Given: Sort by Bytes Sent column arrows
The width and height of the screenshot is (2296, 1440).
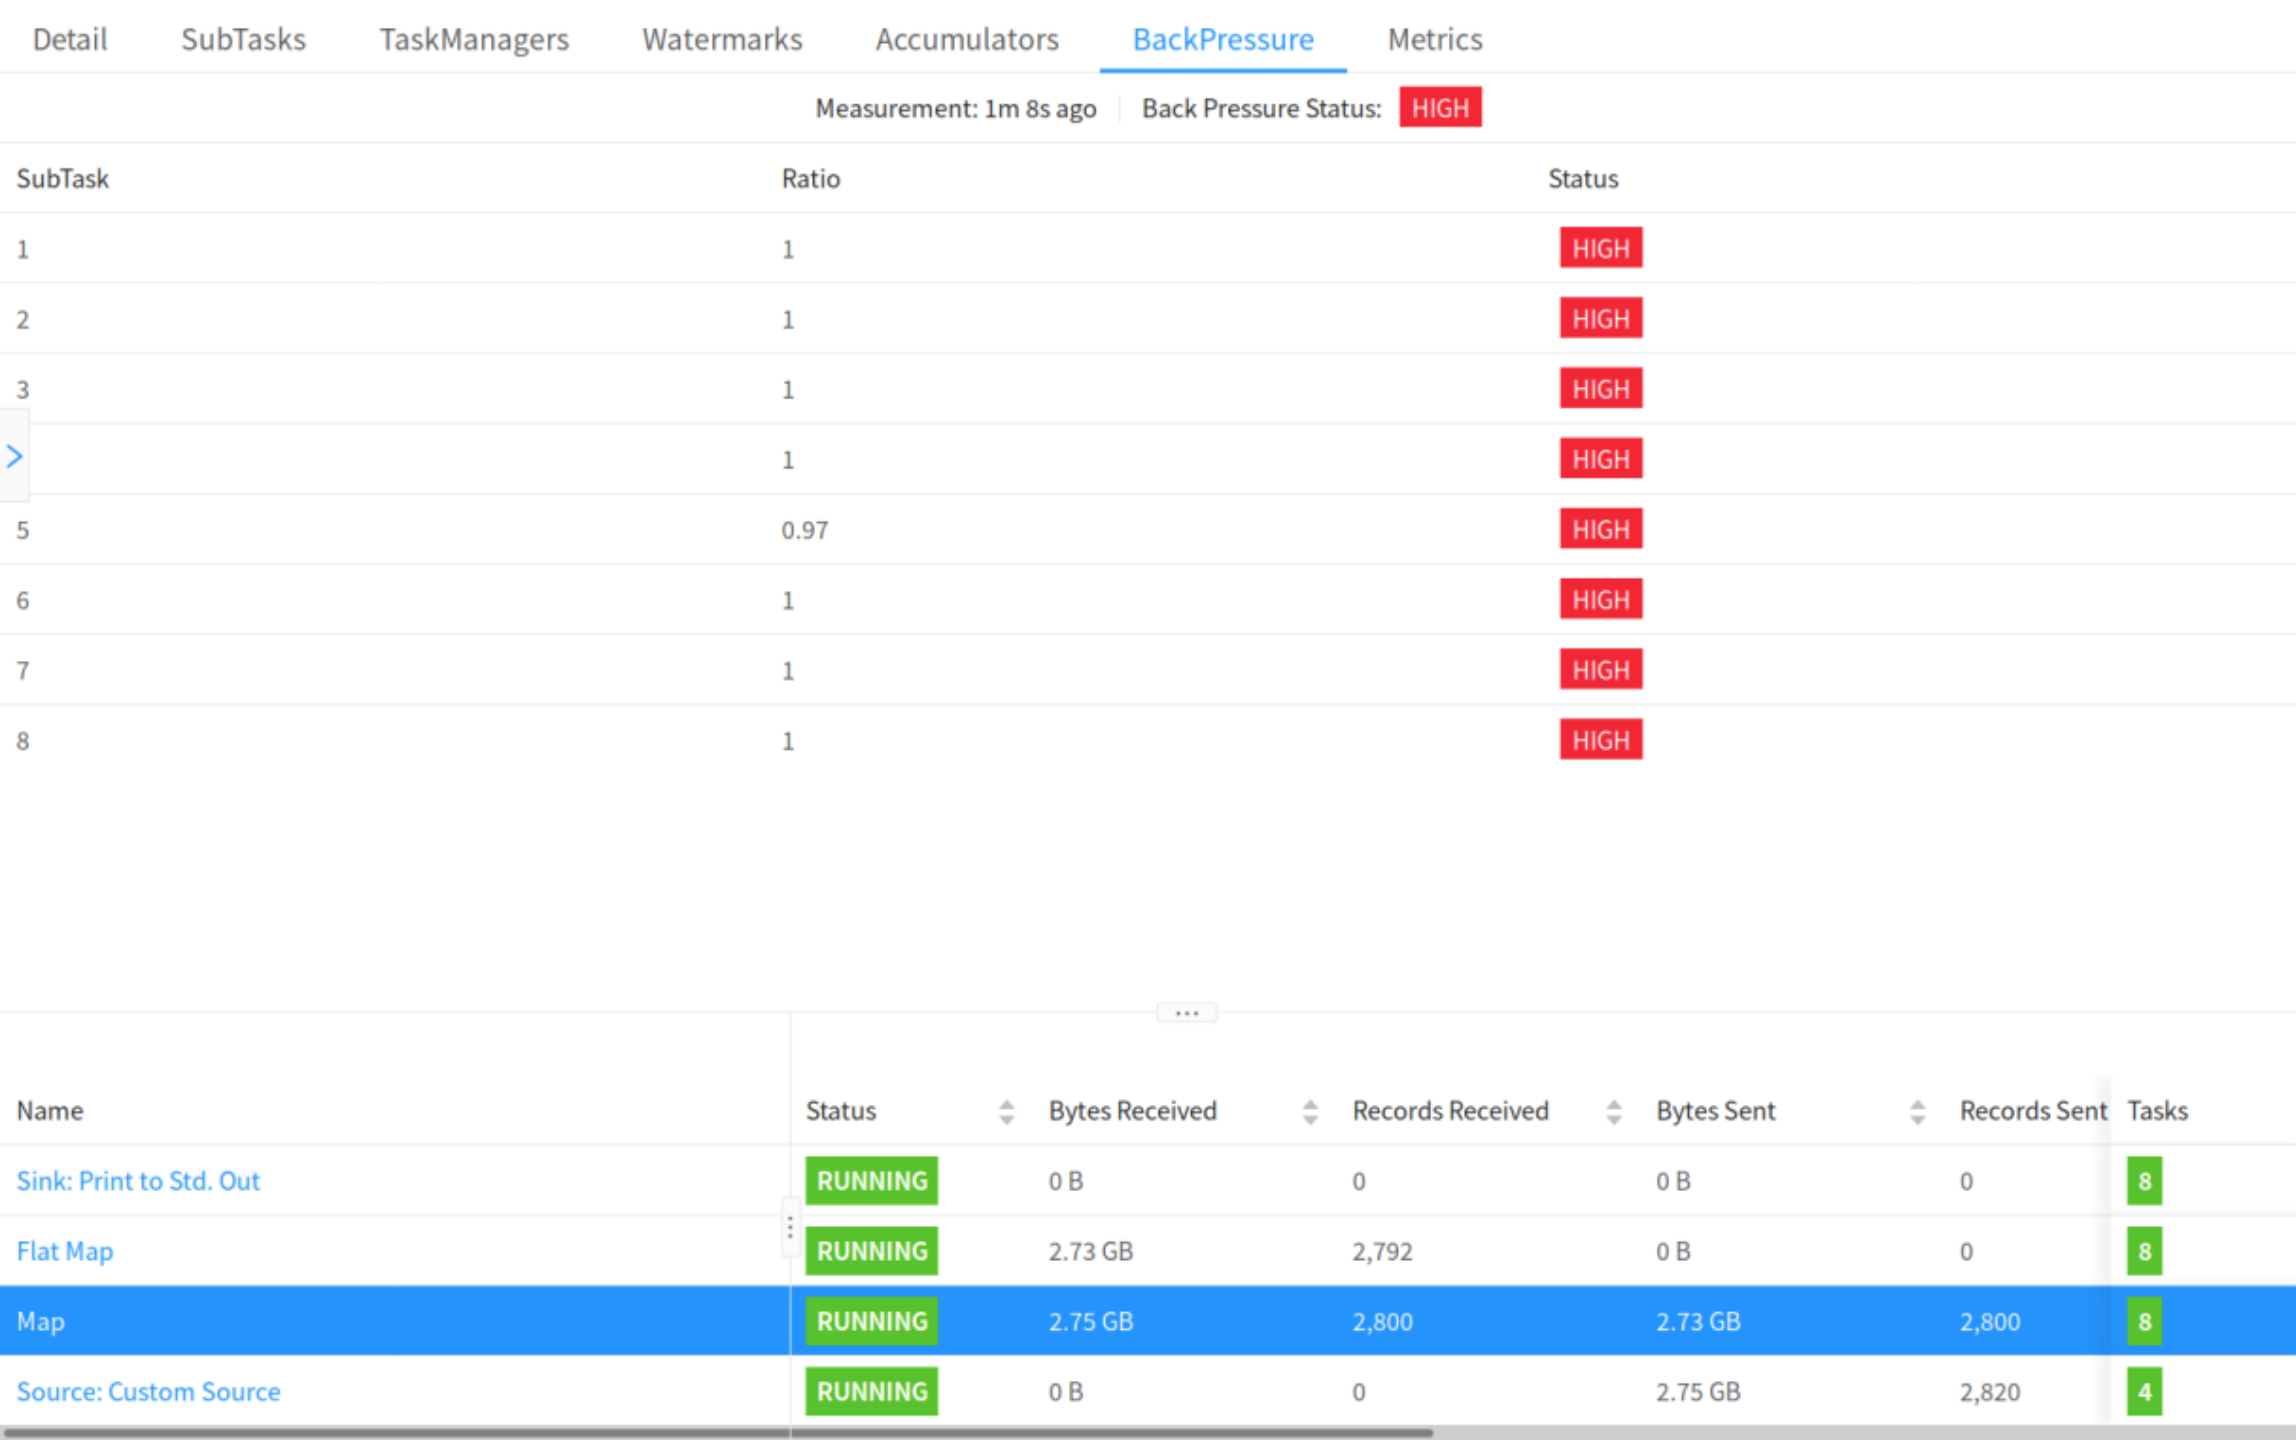Looking at the screenshot, I should 1916,1111.
